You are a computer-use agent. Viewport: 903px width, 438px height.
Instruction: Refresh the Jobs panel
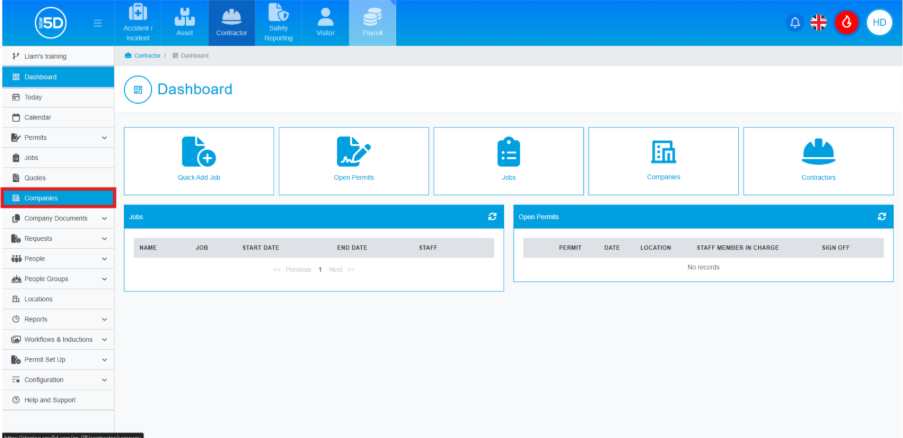tap(492, 216)
